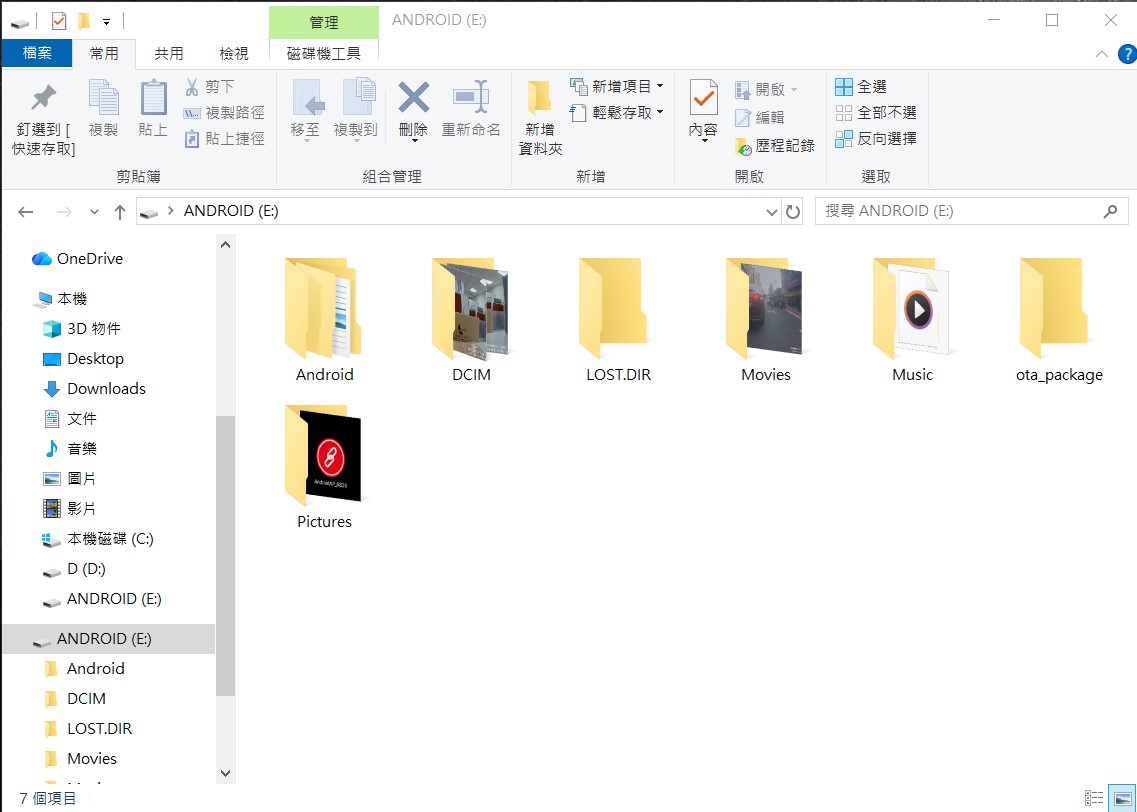1137x812 pixels.
Task: Switch to details view in status bar
Action: tap(1095, 798)
